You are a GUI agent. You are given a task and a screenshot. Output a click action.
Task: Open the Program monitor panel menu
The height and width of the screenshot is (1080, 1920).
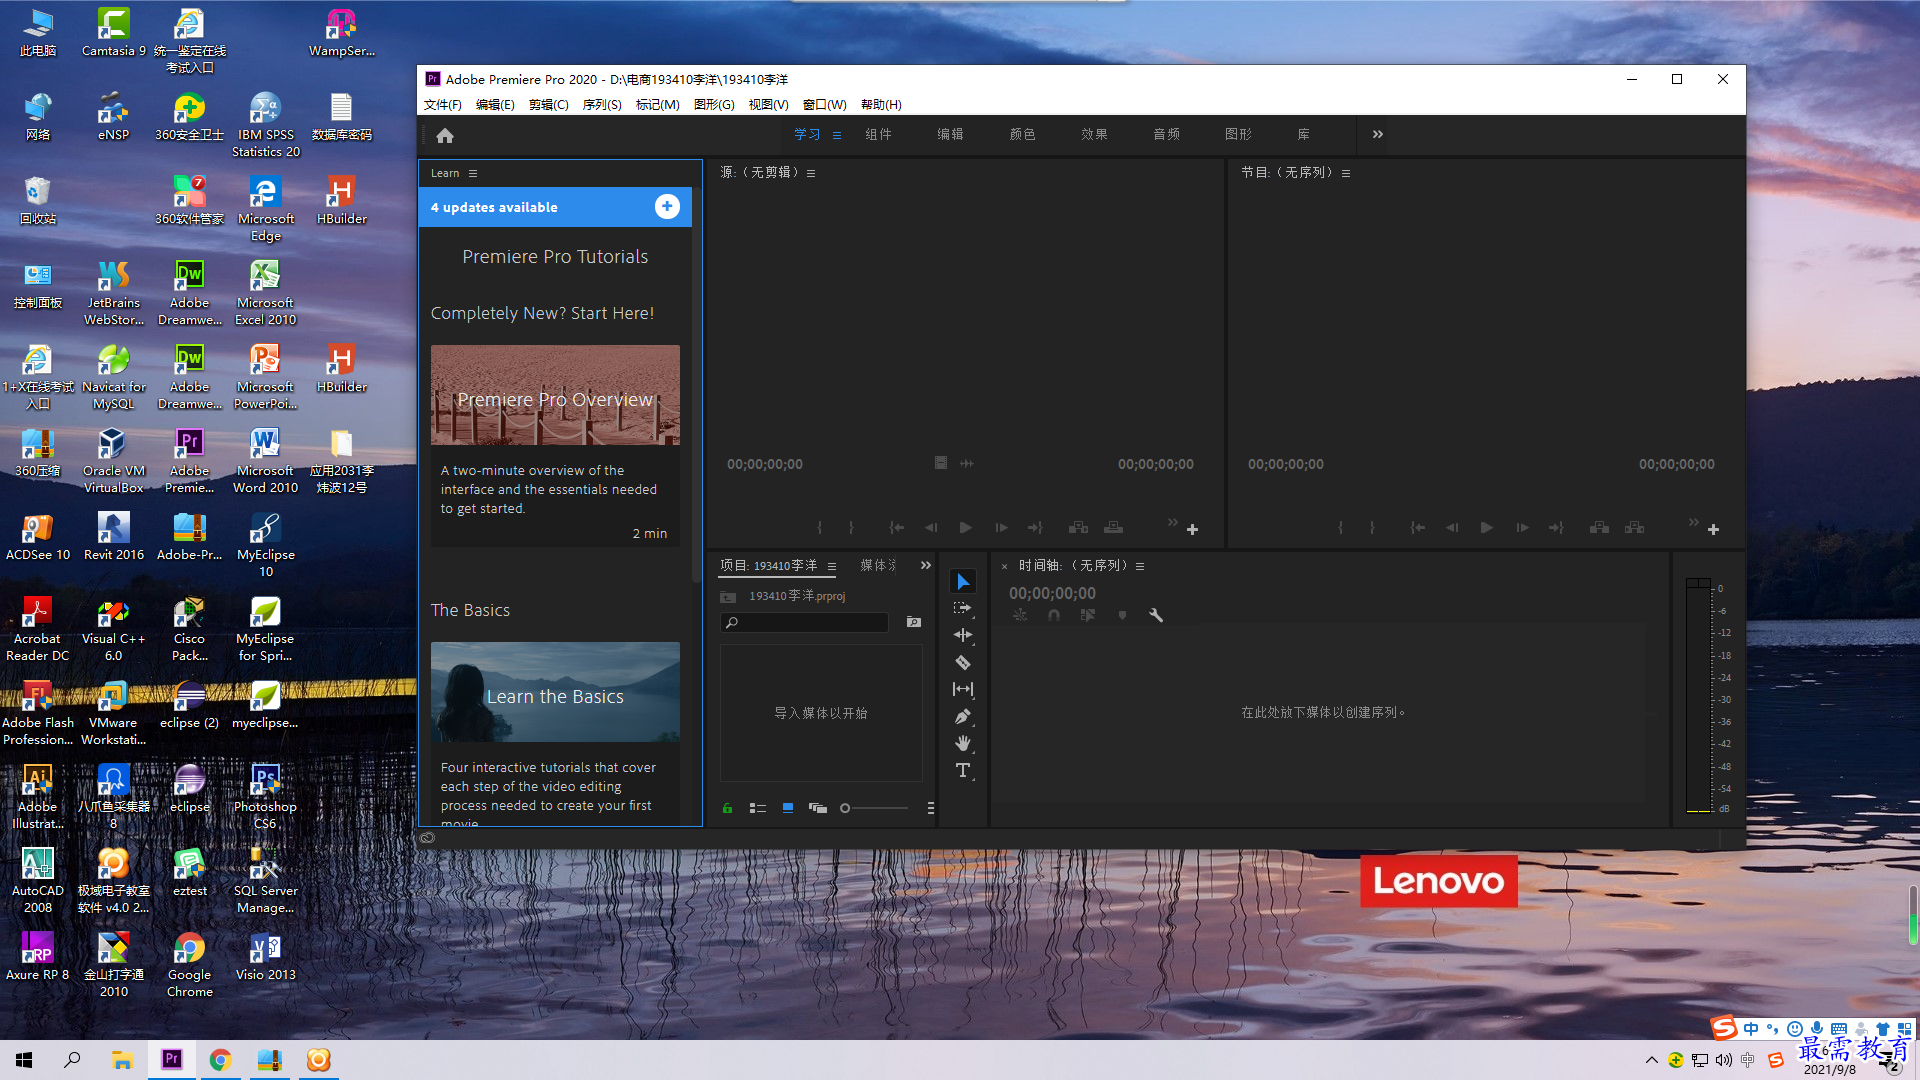click(1346, 173)
